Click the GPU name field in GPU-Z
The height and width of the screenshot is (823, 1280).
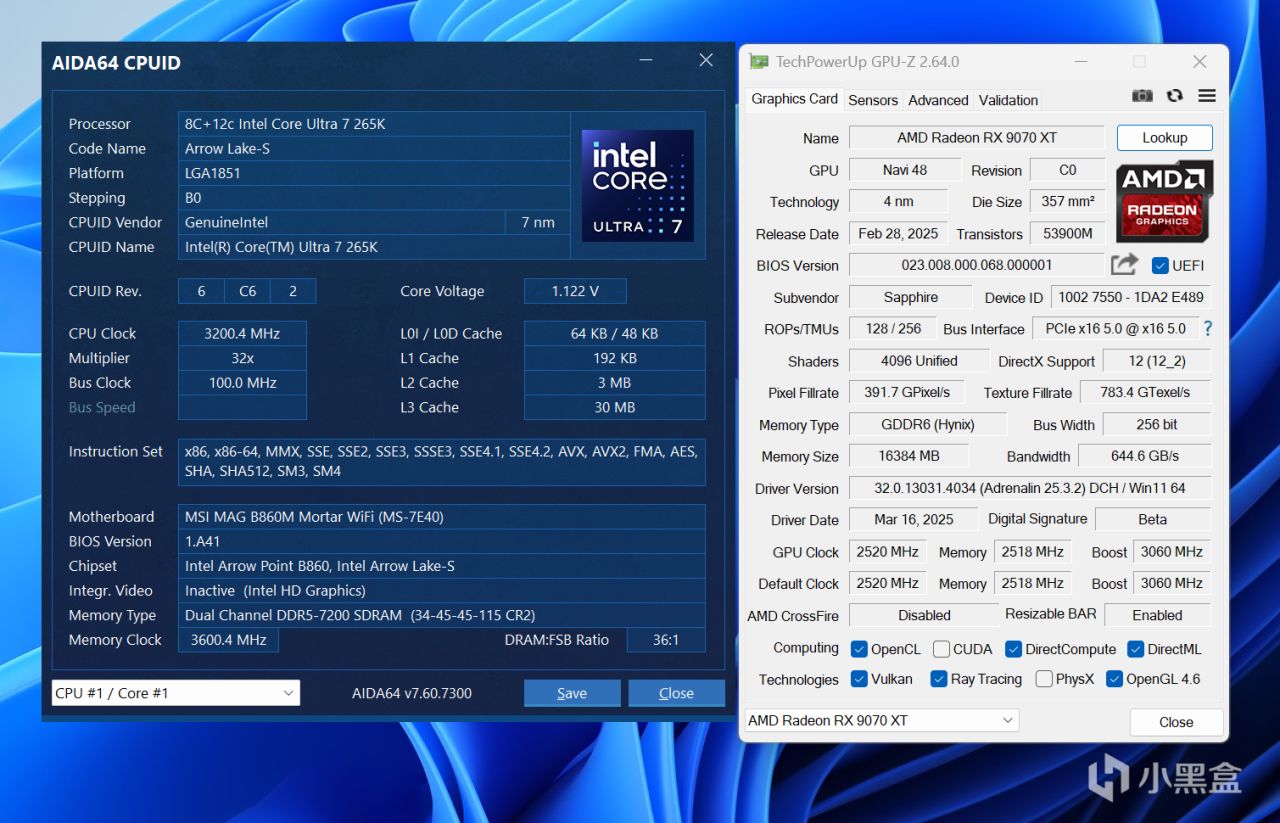coord(976,138)
